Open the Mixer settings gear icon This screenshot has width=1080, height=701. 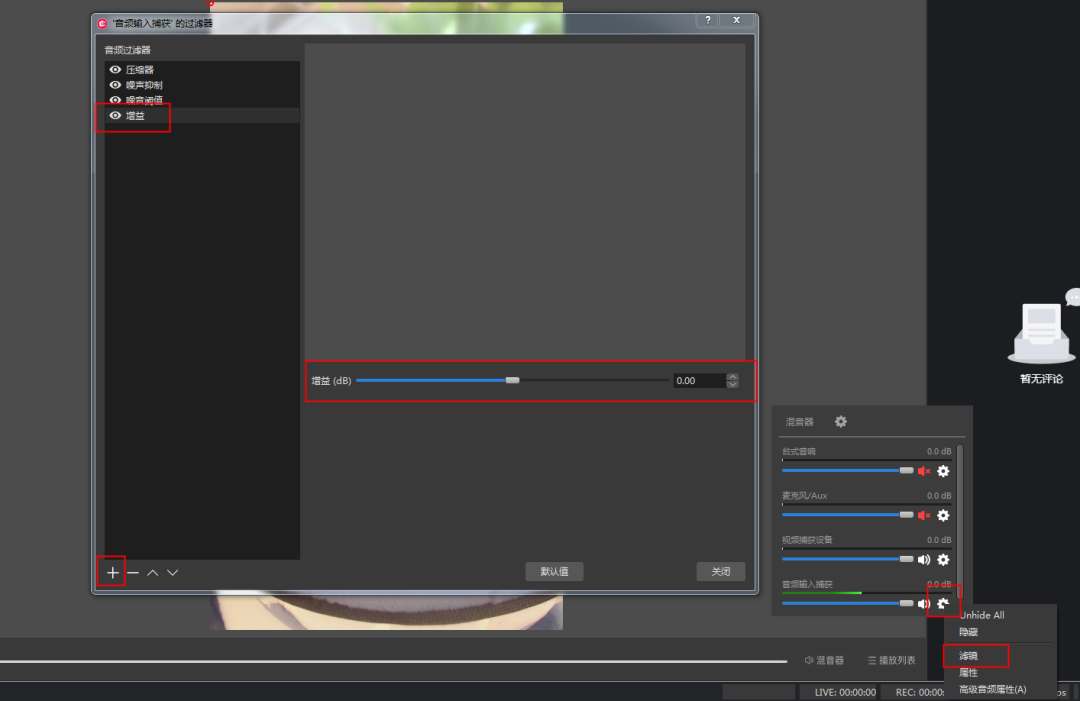point(840,421)
